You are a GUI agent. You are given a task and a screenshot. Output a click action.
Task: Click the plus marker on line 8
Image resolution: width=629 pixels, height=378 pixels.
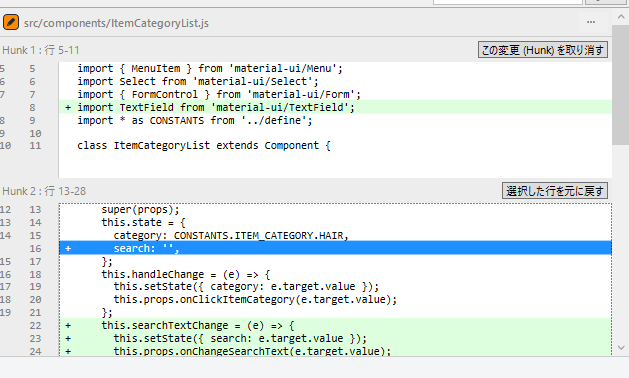pyautogui.click(x=68, y=108)
